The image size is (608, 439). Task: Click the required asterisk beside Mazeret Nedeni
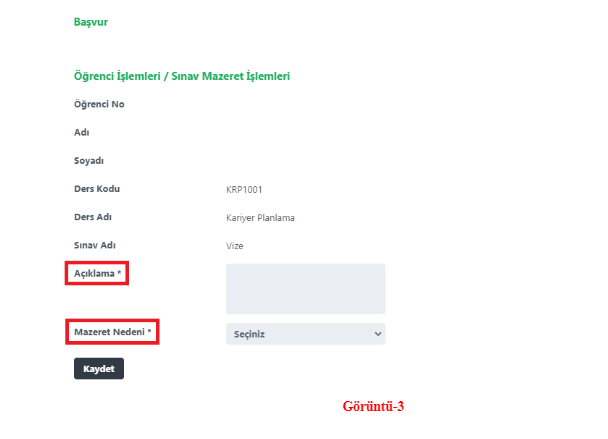[x=149, y=331]
